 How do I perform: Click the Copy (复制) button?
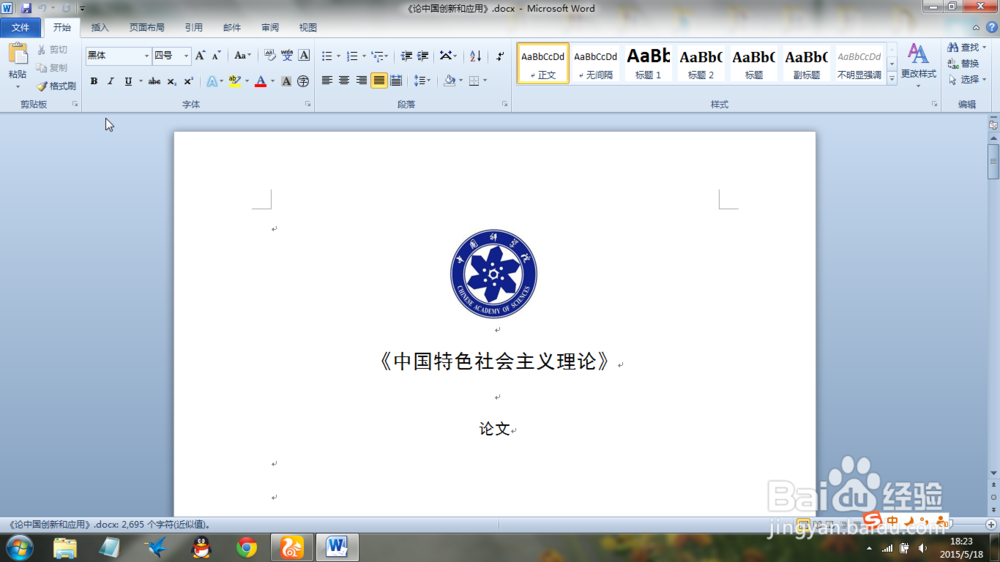tap(52, 68)
